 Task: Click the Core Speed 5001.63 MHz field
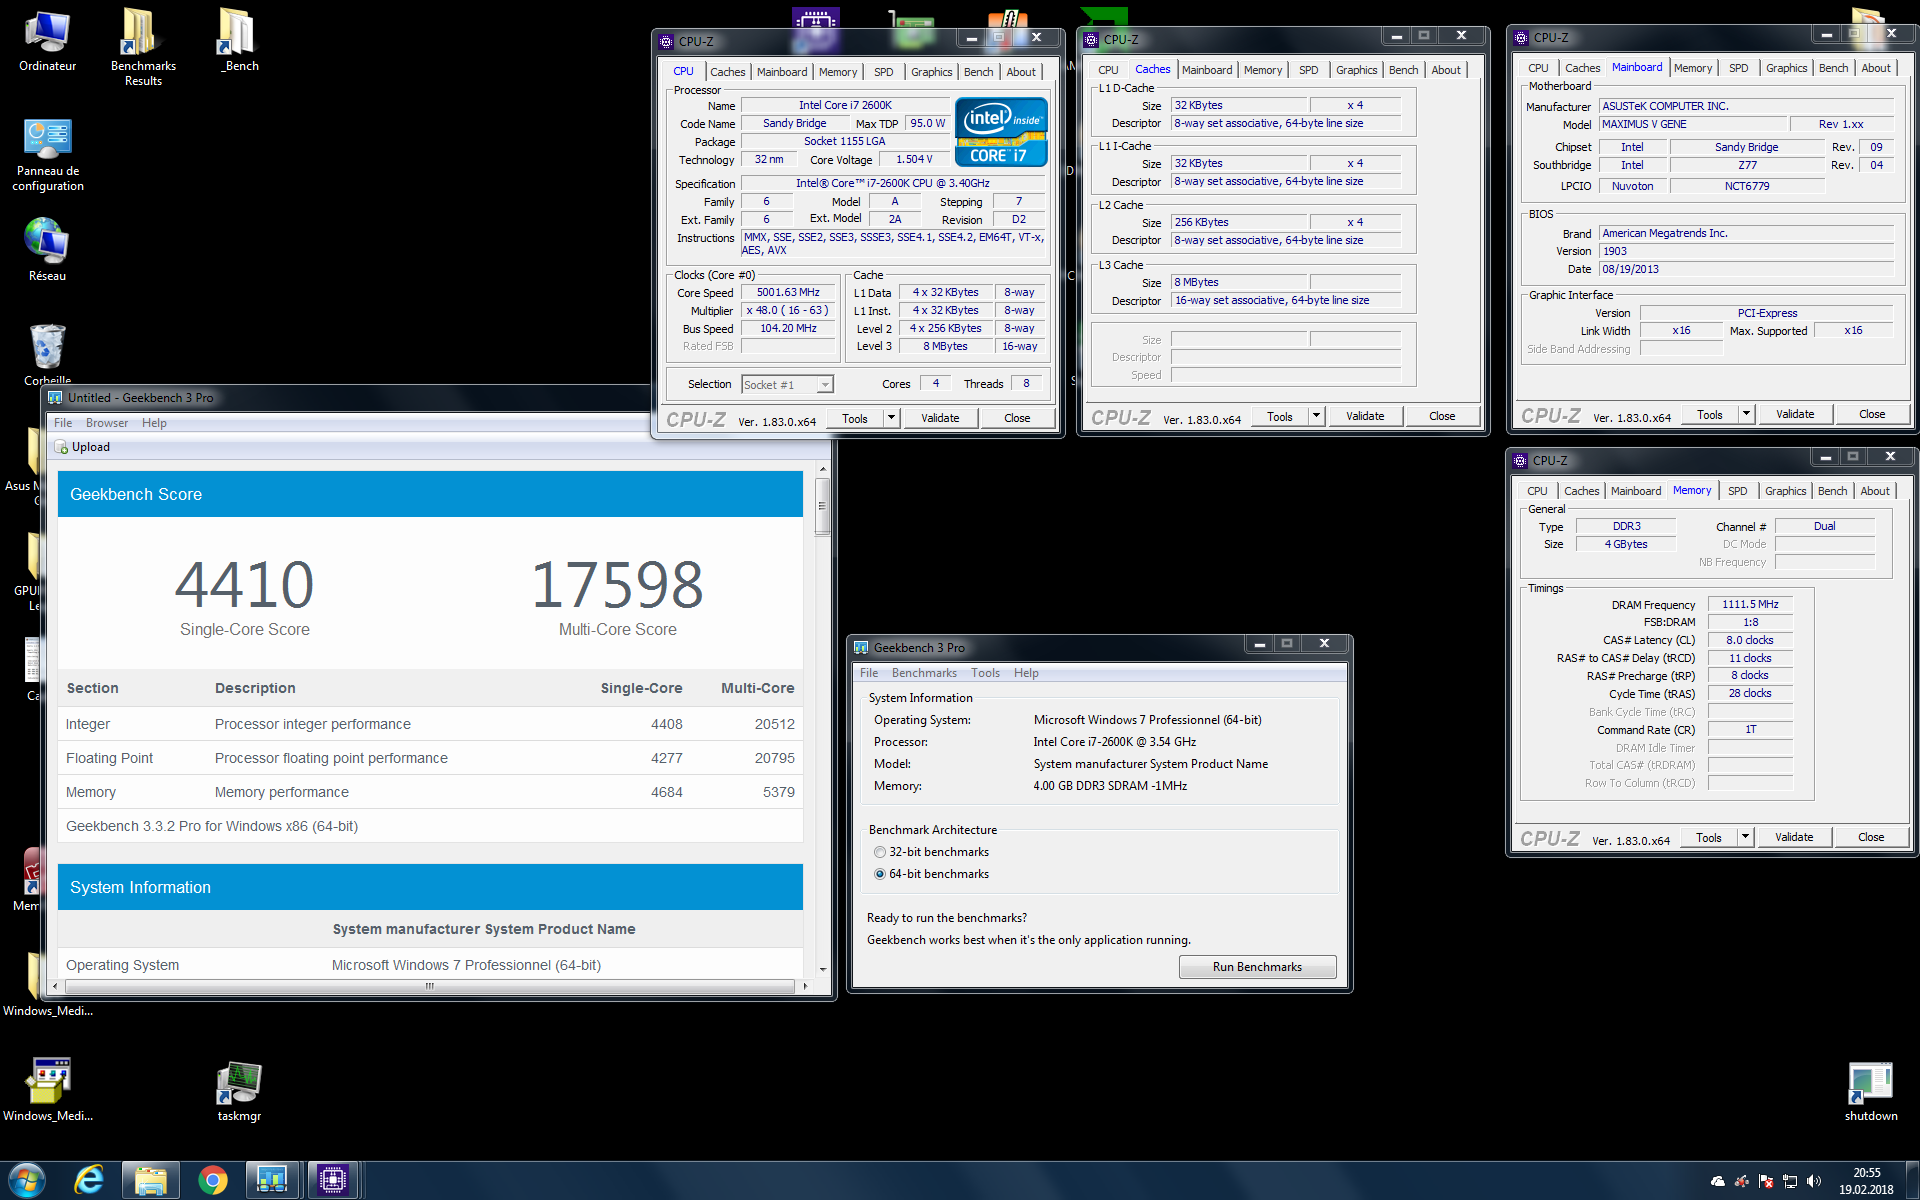(x=788, y=293)
